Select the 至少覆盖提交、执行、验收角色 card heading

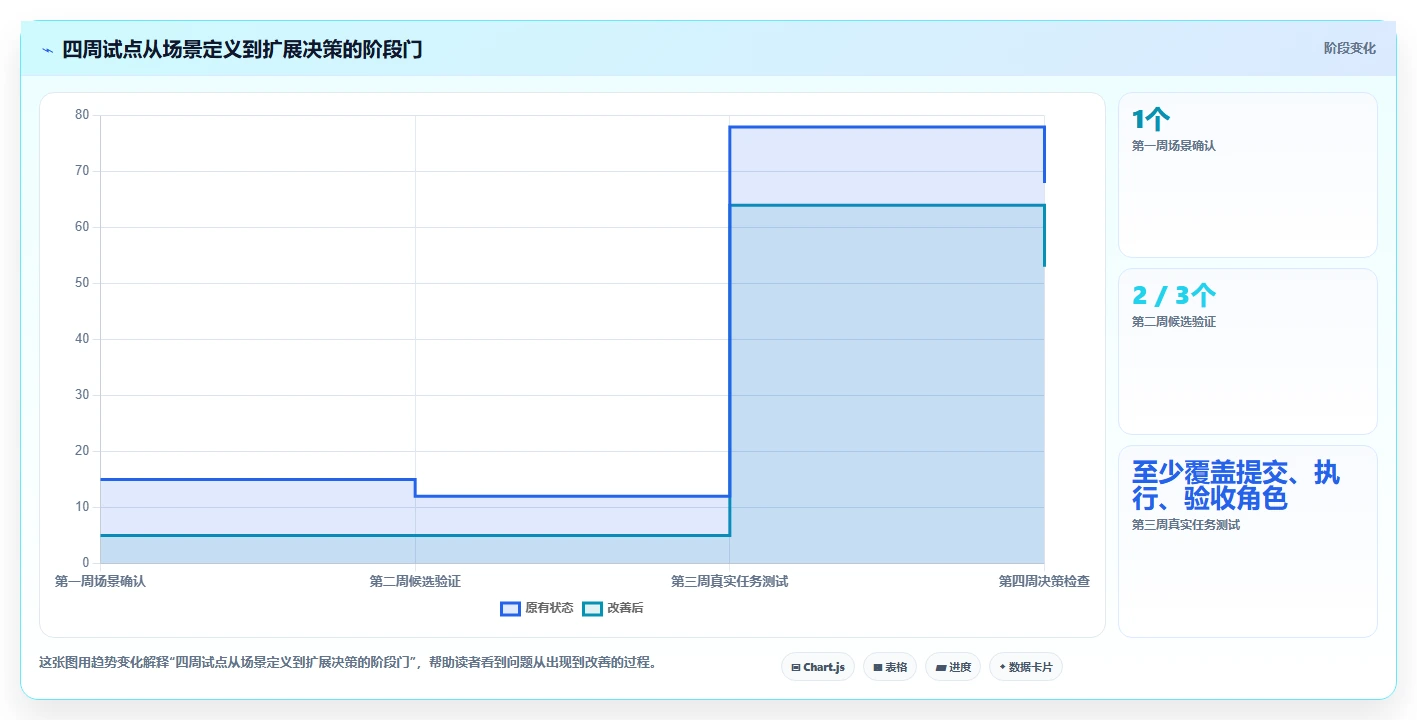coord(1236,485)
